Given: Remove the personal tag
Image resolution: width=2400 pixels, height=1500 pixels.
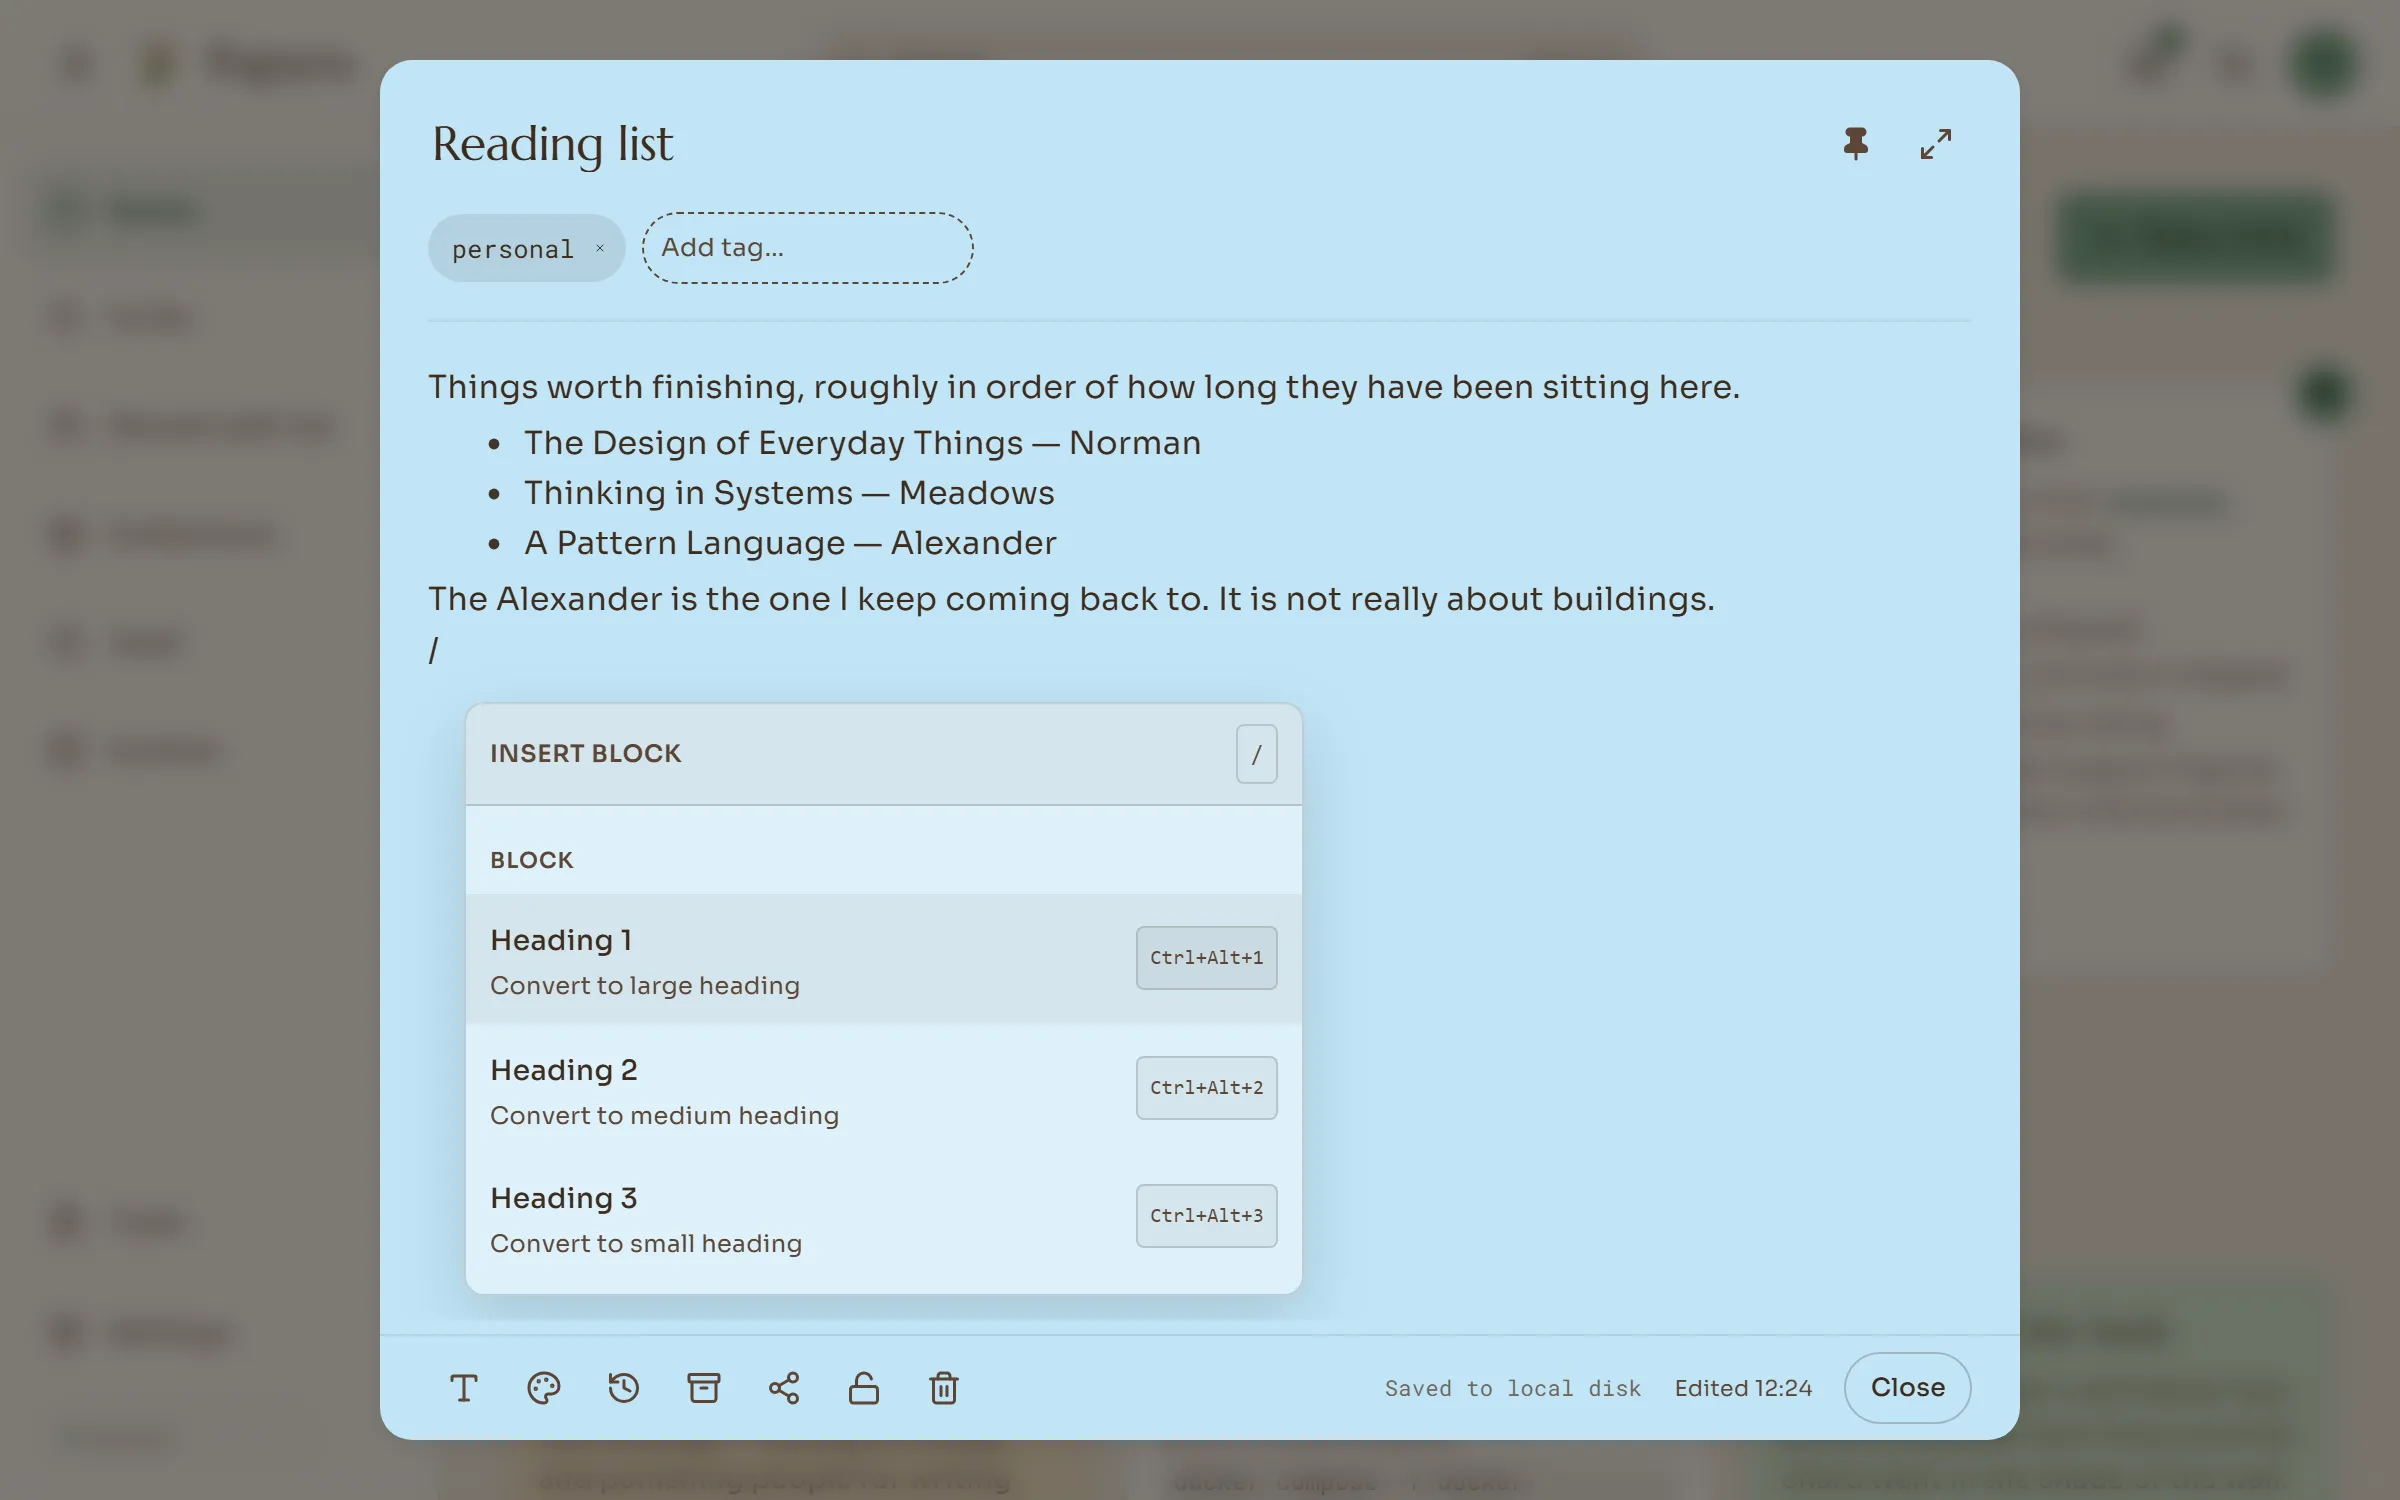Looking at the screenshot, I should click(600, 248).
